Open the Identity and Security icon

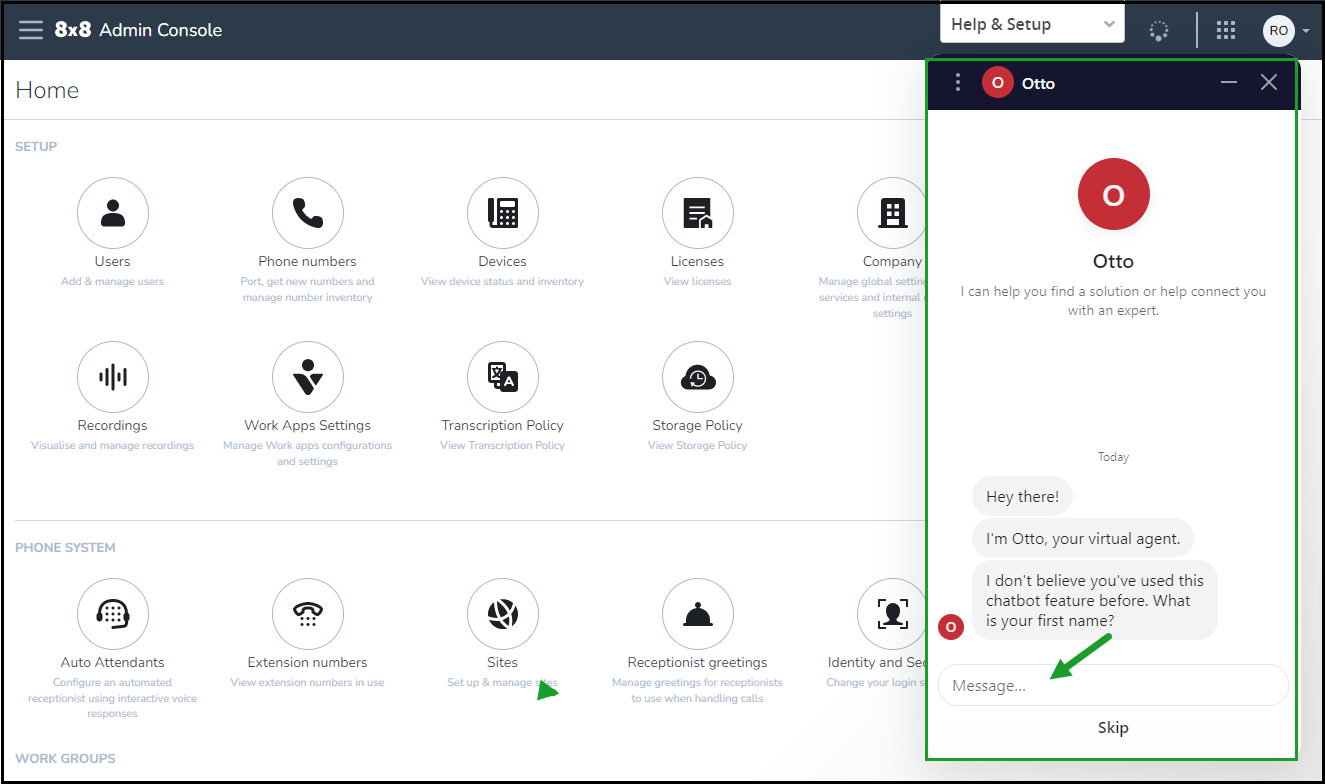[892, 614]
